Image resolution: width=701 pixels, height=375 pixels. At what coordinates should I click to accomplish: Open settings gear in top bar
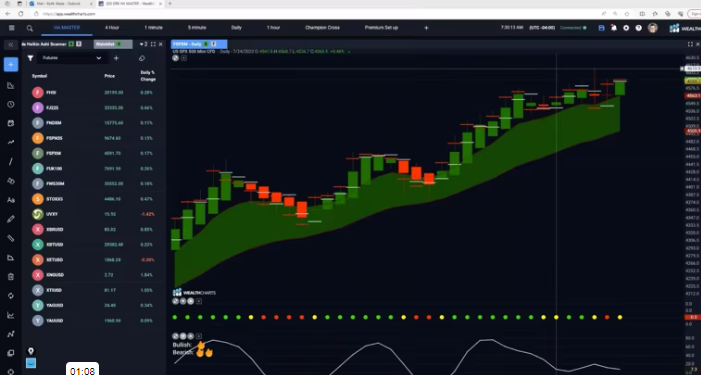coord(626,28)
